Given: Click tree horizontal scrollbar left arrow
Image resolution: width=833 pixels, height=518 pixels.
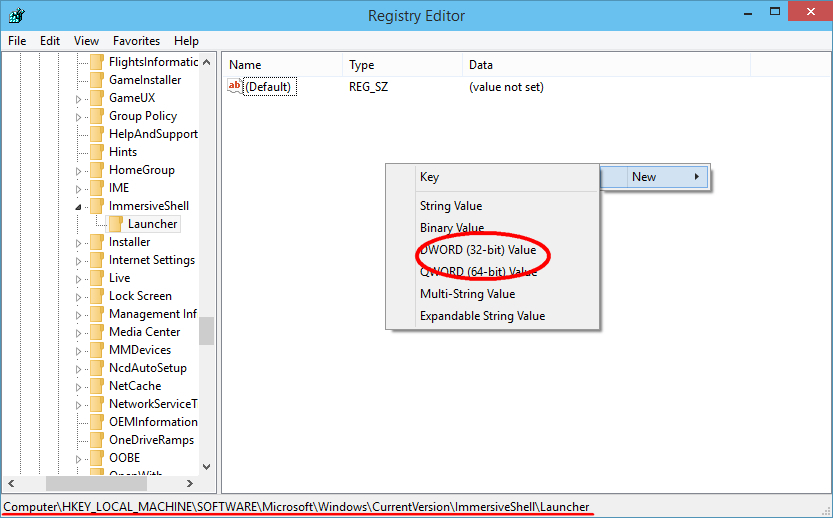Looking at the screenshot, I should tap(11, 483).
